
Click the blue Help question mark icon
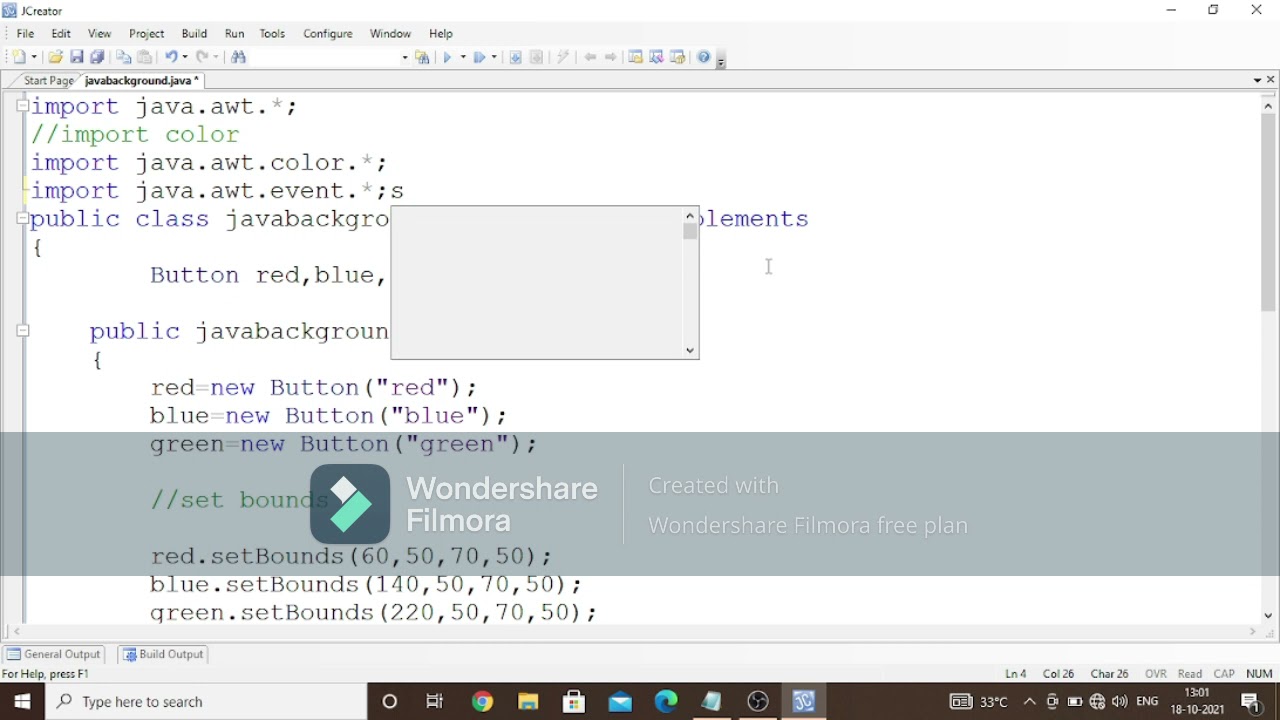(x=704, y=57)
